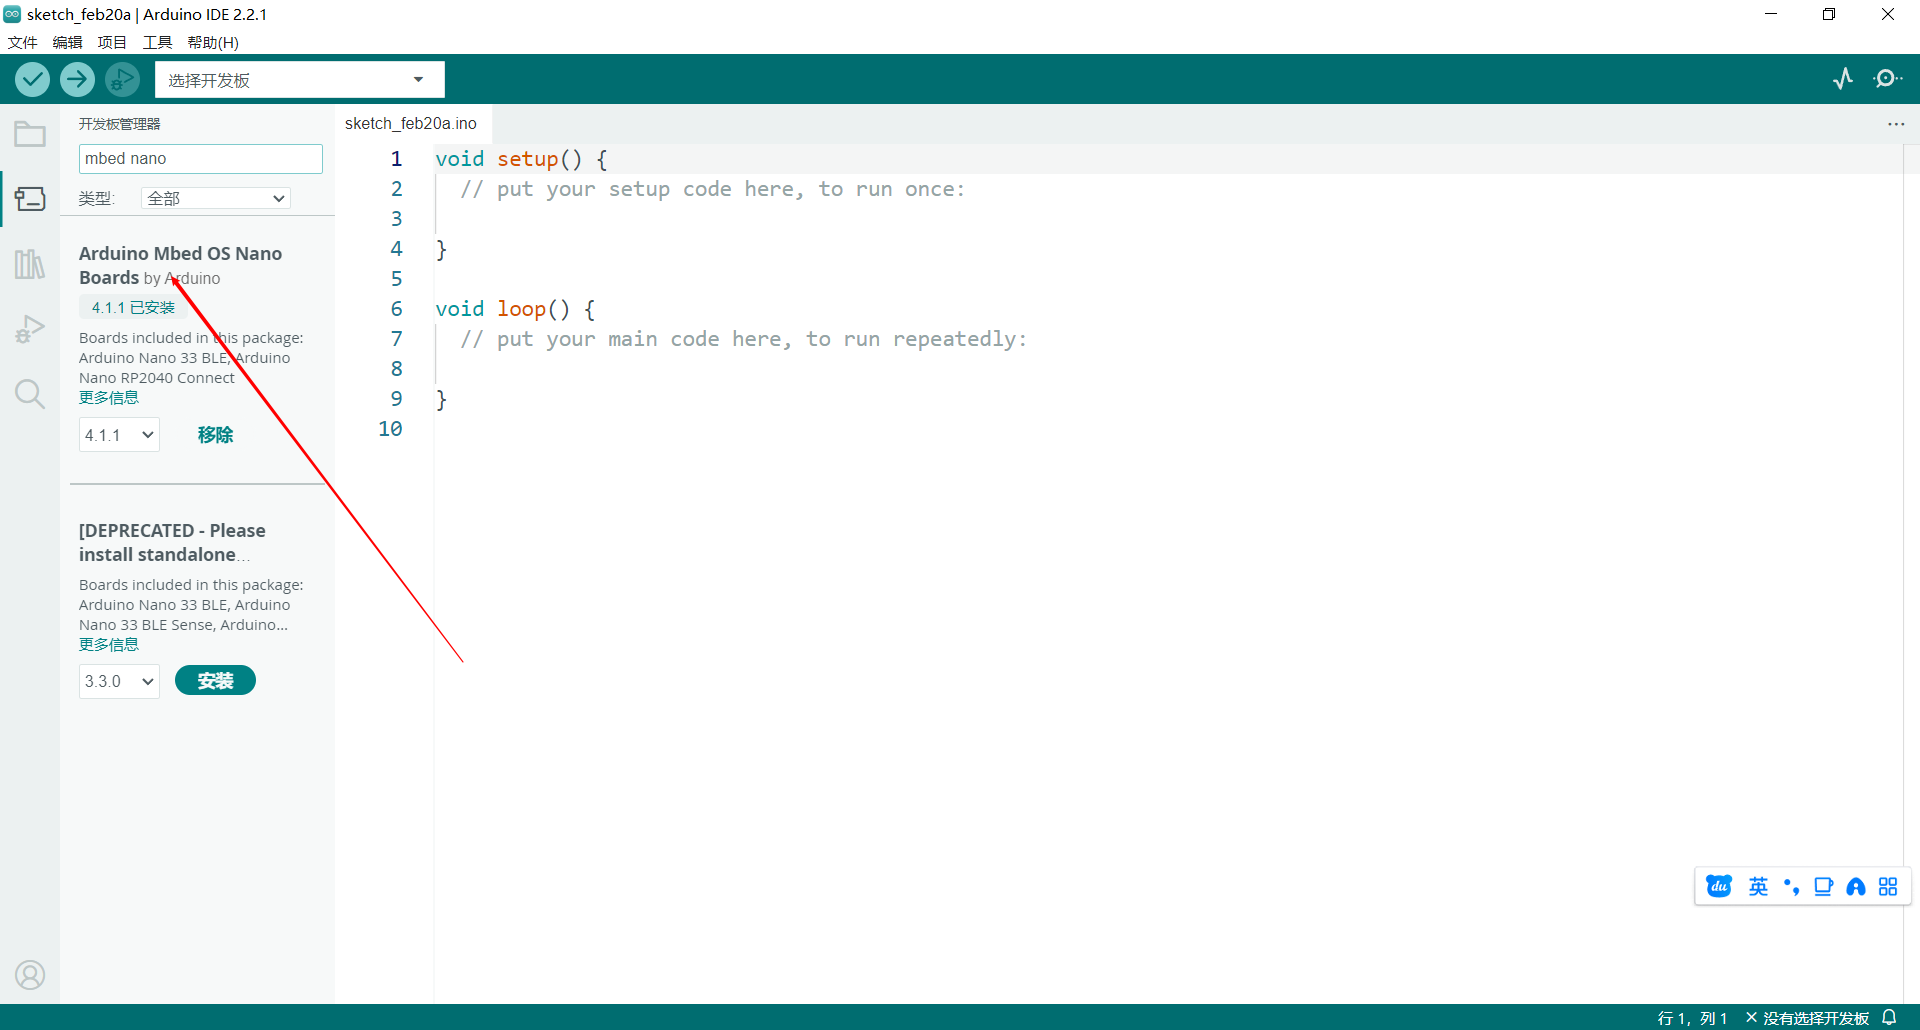Click the 4.1.1 已安装 installed badge

click(x=133, y=308)
